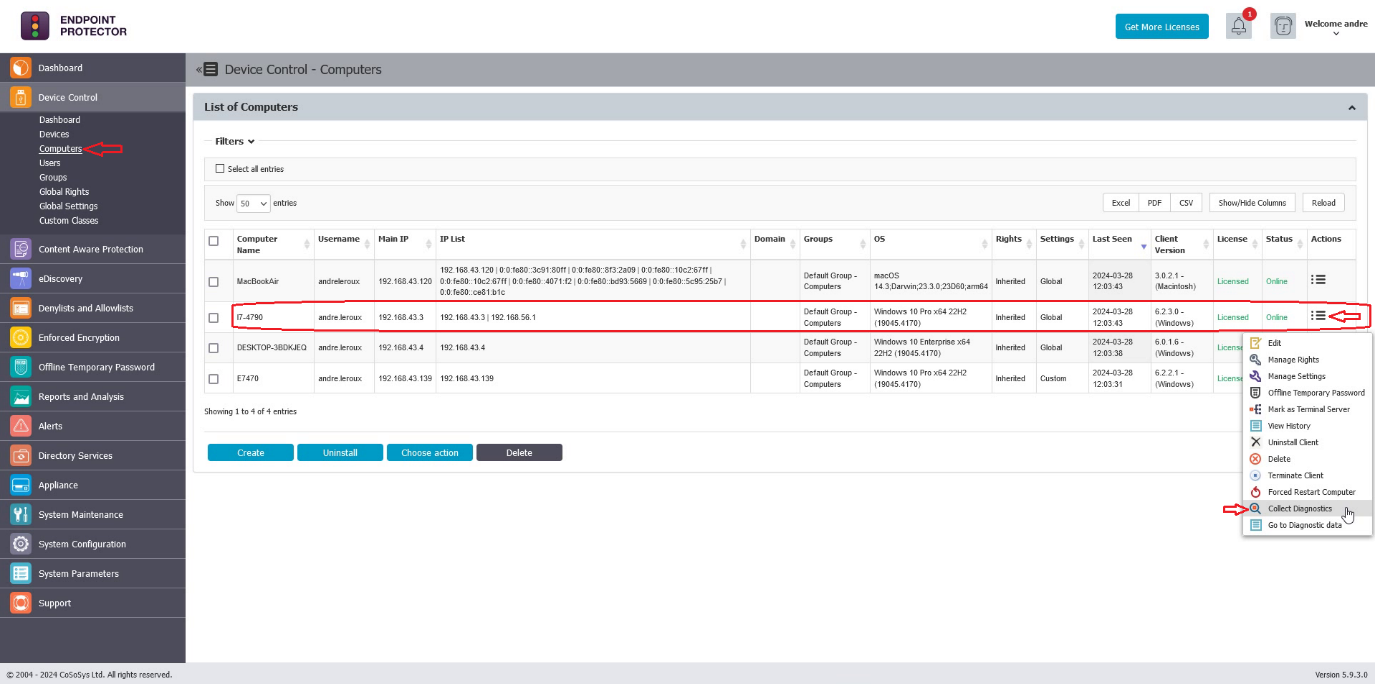The width and height of the screenshot is (1375, 684).
Task: Open the Show entries count dropdown
Action: tap(253, 203)
